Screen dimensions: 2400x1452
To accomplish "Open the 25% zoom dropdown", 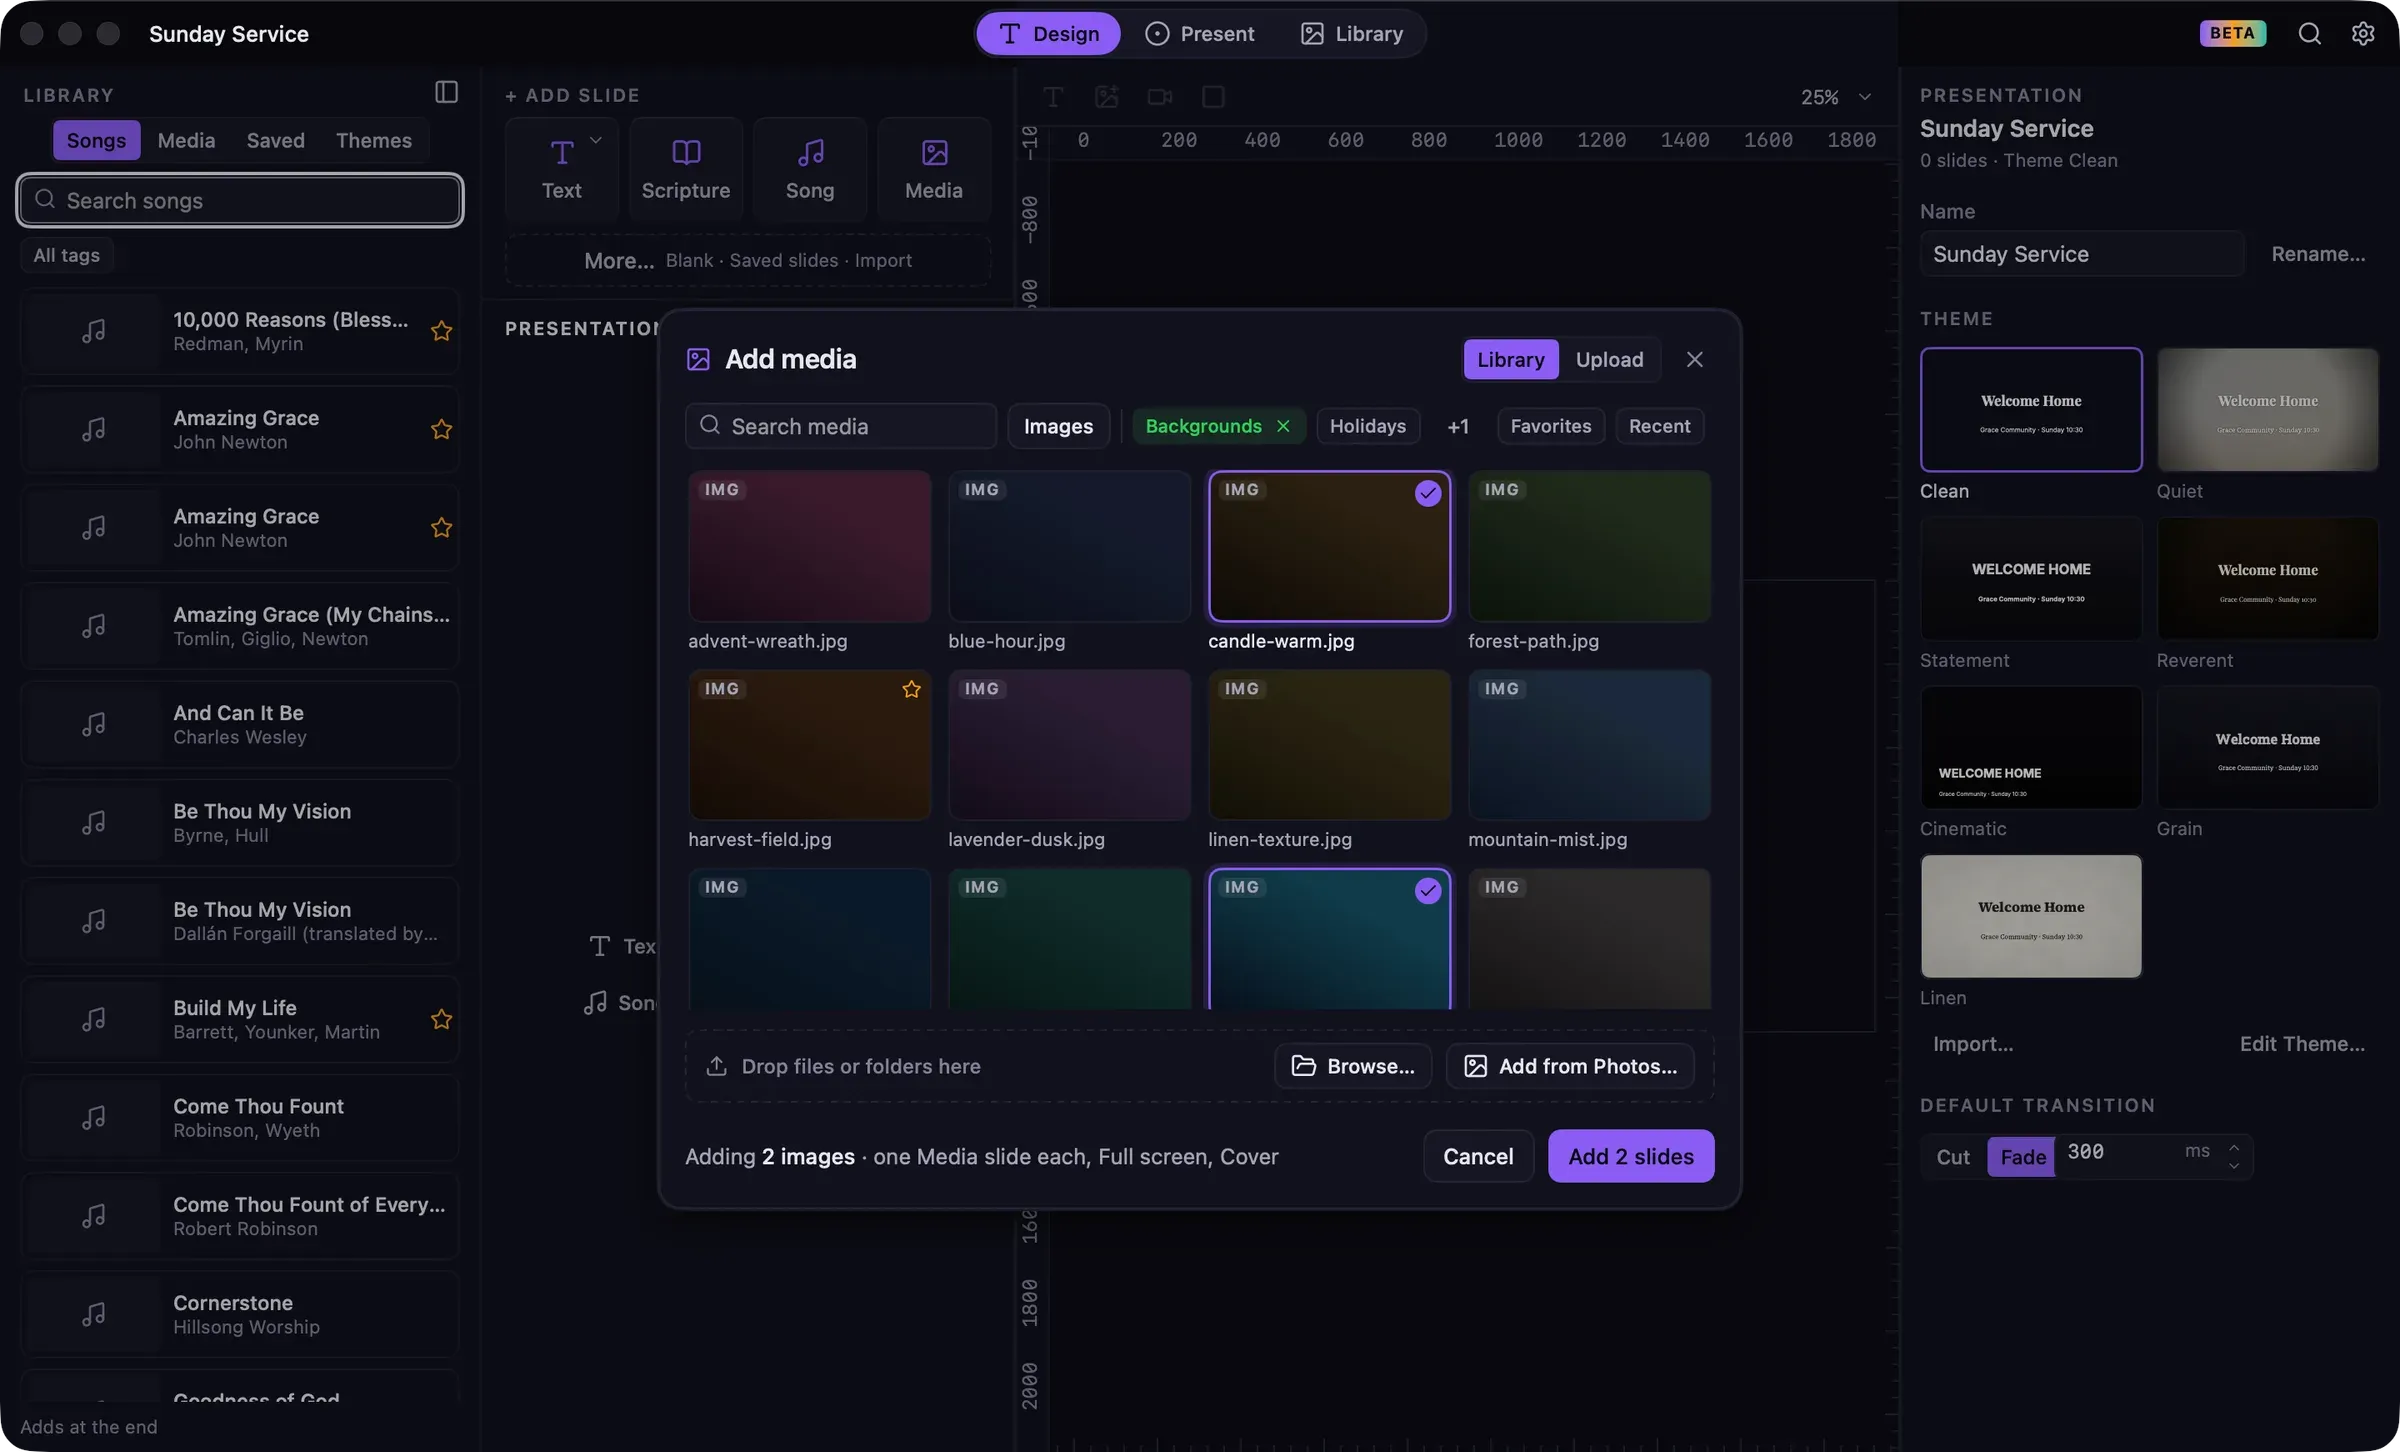I will coord(1835,97).
